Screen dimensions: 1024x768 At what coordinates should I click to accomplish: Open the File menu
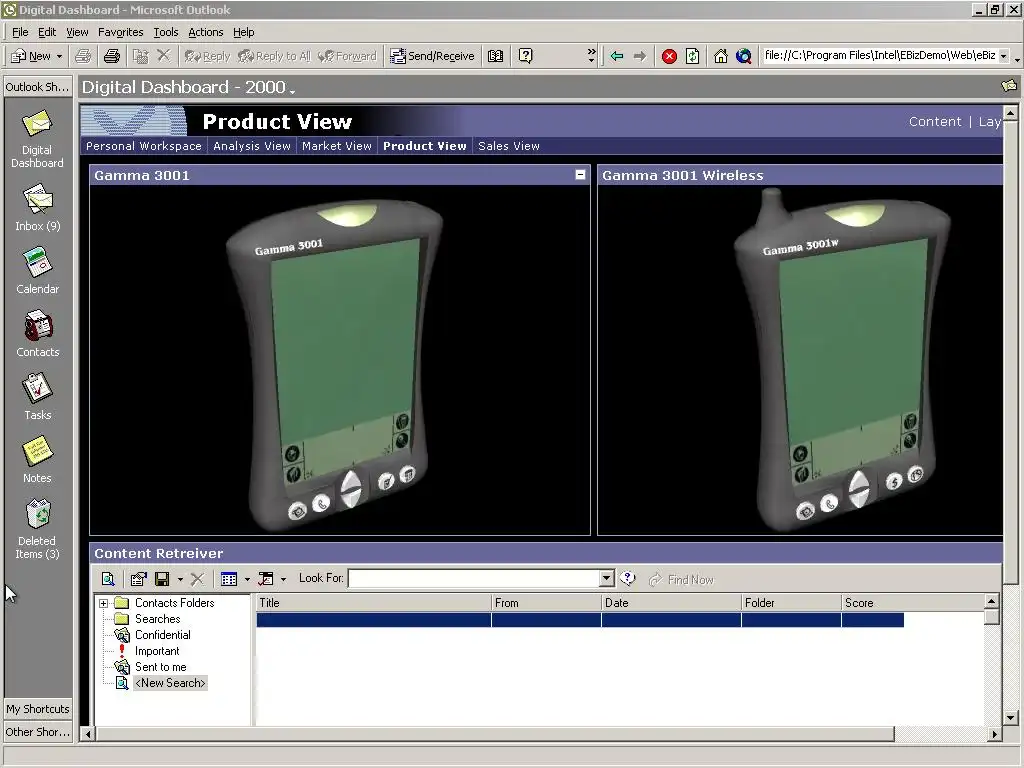click(20, 32)
